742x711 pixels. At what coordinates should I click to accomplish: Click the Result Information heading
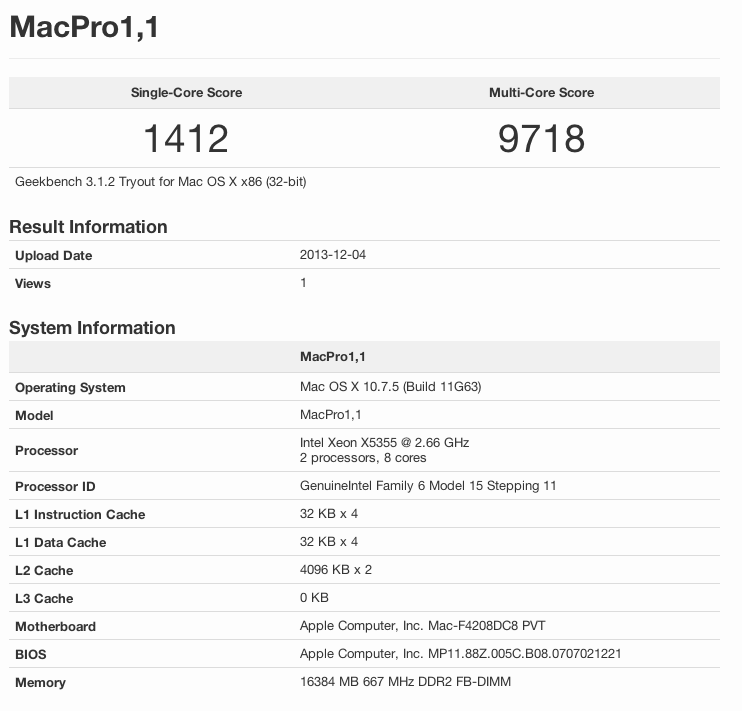click(88, 227)
